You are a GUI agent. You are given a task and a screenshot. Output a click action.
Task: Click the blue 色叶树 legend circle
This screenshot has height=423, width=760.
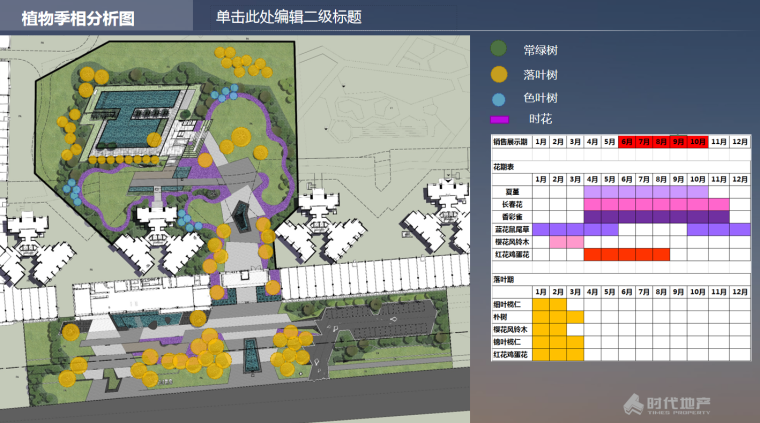[x=500, y=98]
